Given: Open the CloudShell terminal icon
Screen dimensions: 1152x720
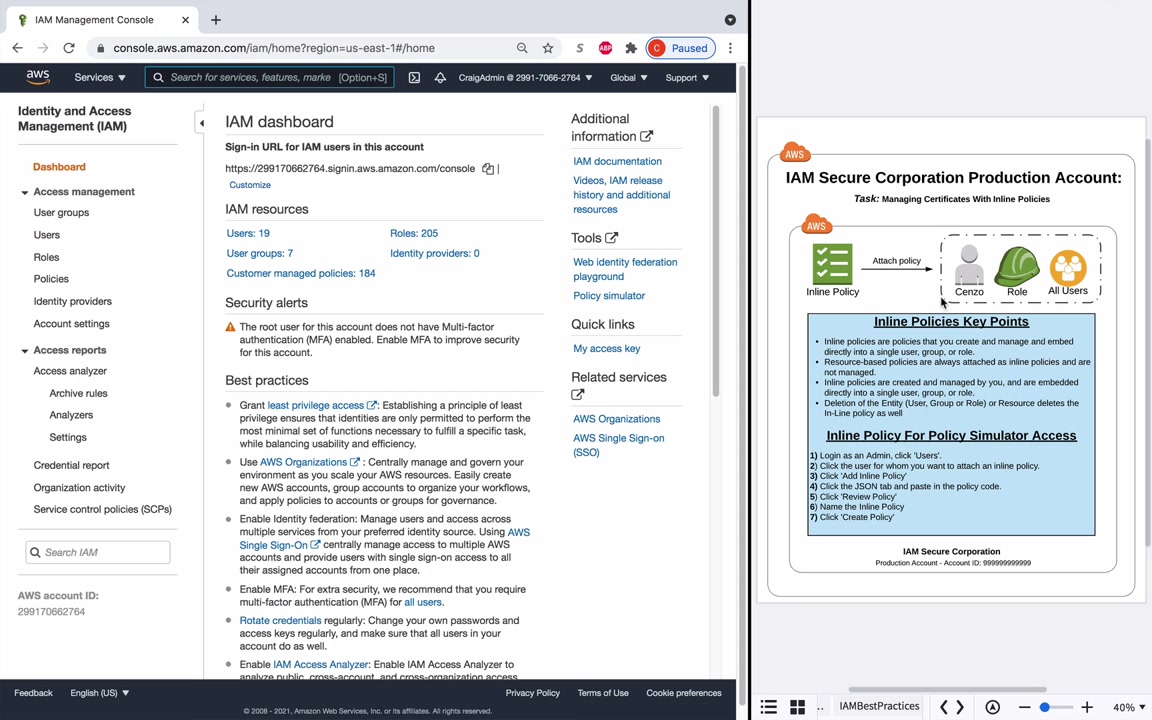Looking at the screenshot, I should coord(414,77).
